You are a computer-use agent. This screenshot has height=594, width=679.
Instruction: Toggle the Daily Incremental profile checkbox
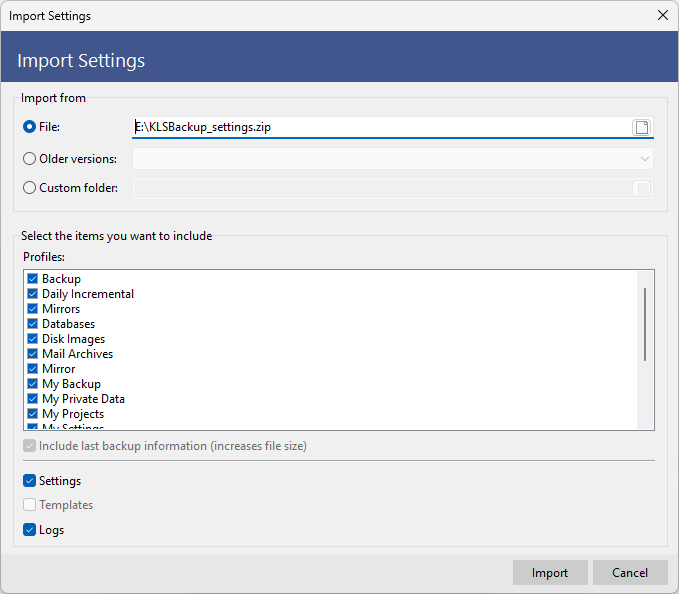coord(33,294)
